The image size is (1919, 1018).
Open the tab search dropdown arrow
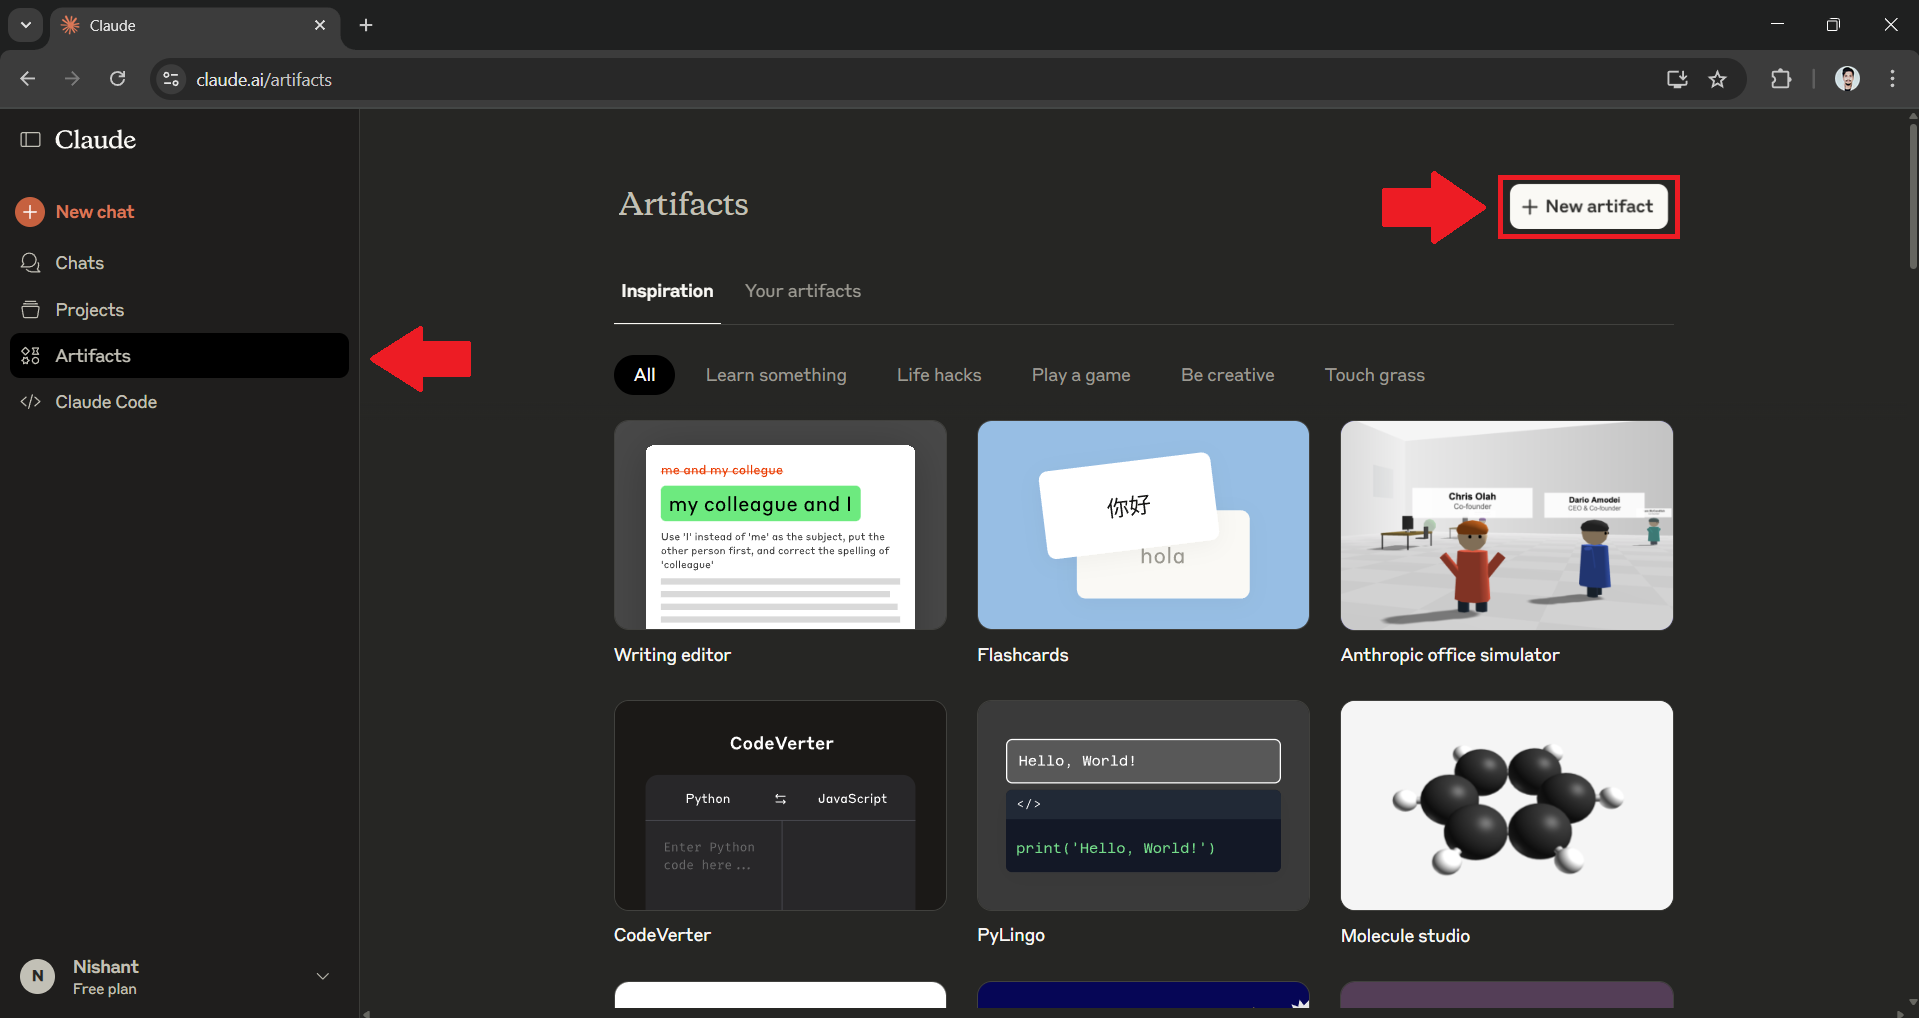tap(26, 25)
